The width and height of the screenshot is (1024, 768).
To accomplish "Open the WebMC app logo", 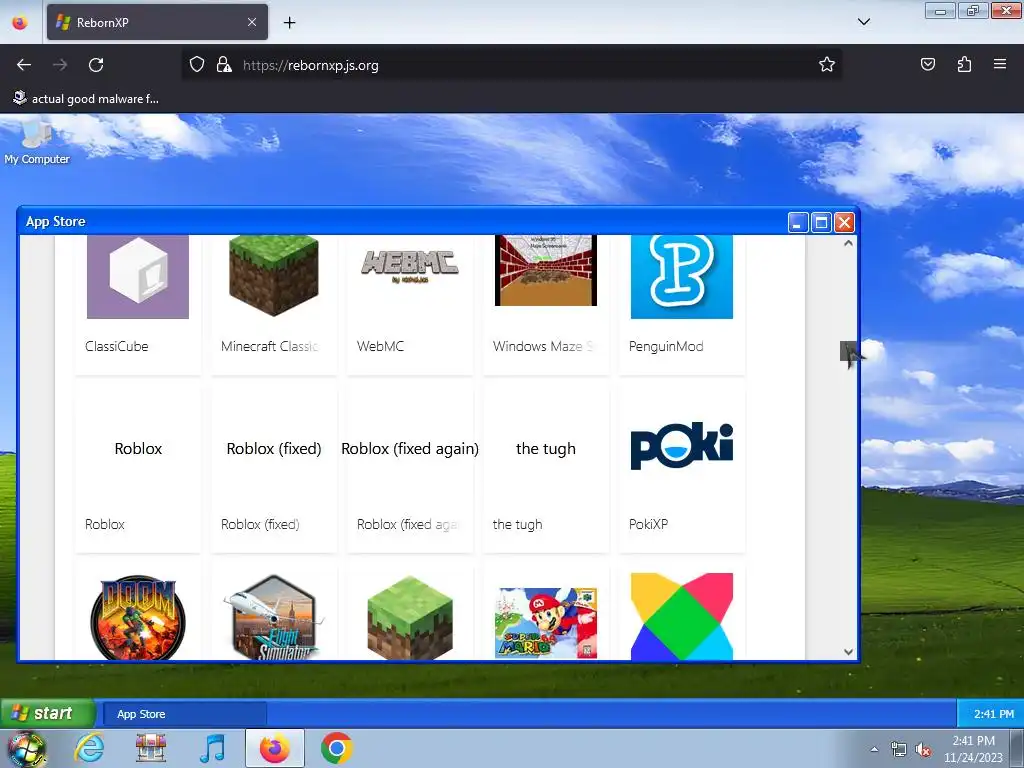I will click(x=410, y=266).
